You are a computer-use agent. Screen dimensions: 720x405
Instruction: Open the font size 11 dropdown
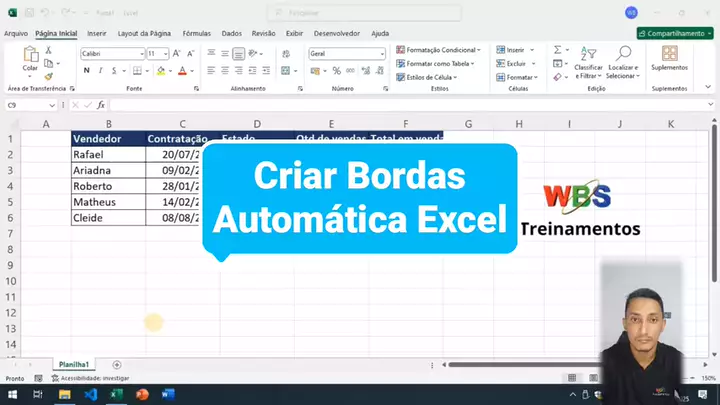(x=166, y=54)
